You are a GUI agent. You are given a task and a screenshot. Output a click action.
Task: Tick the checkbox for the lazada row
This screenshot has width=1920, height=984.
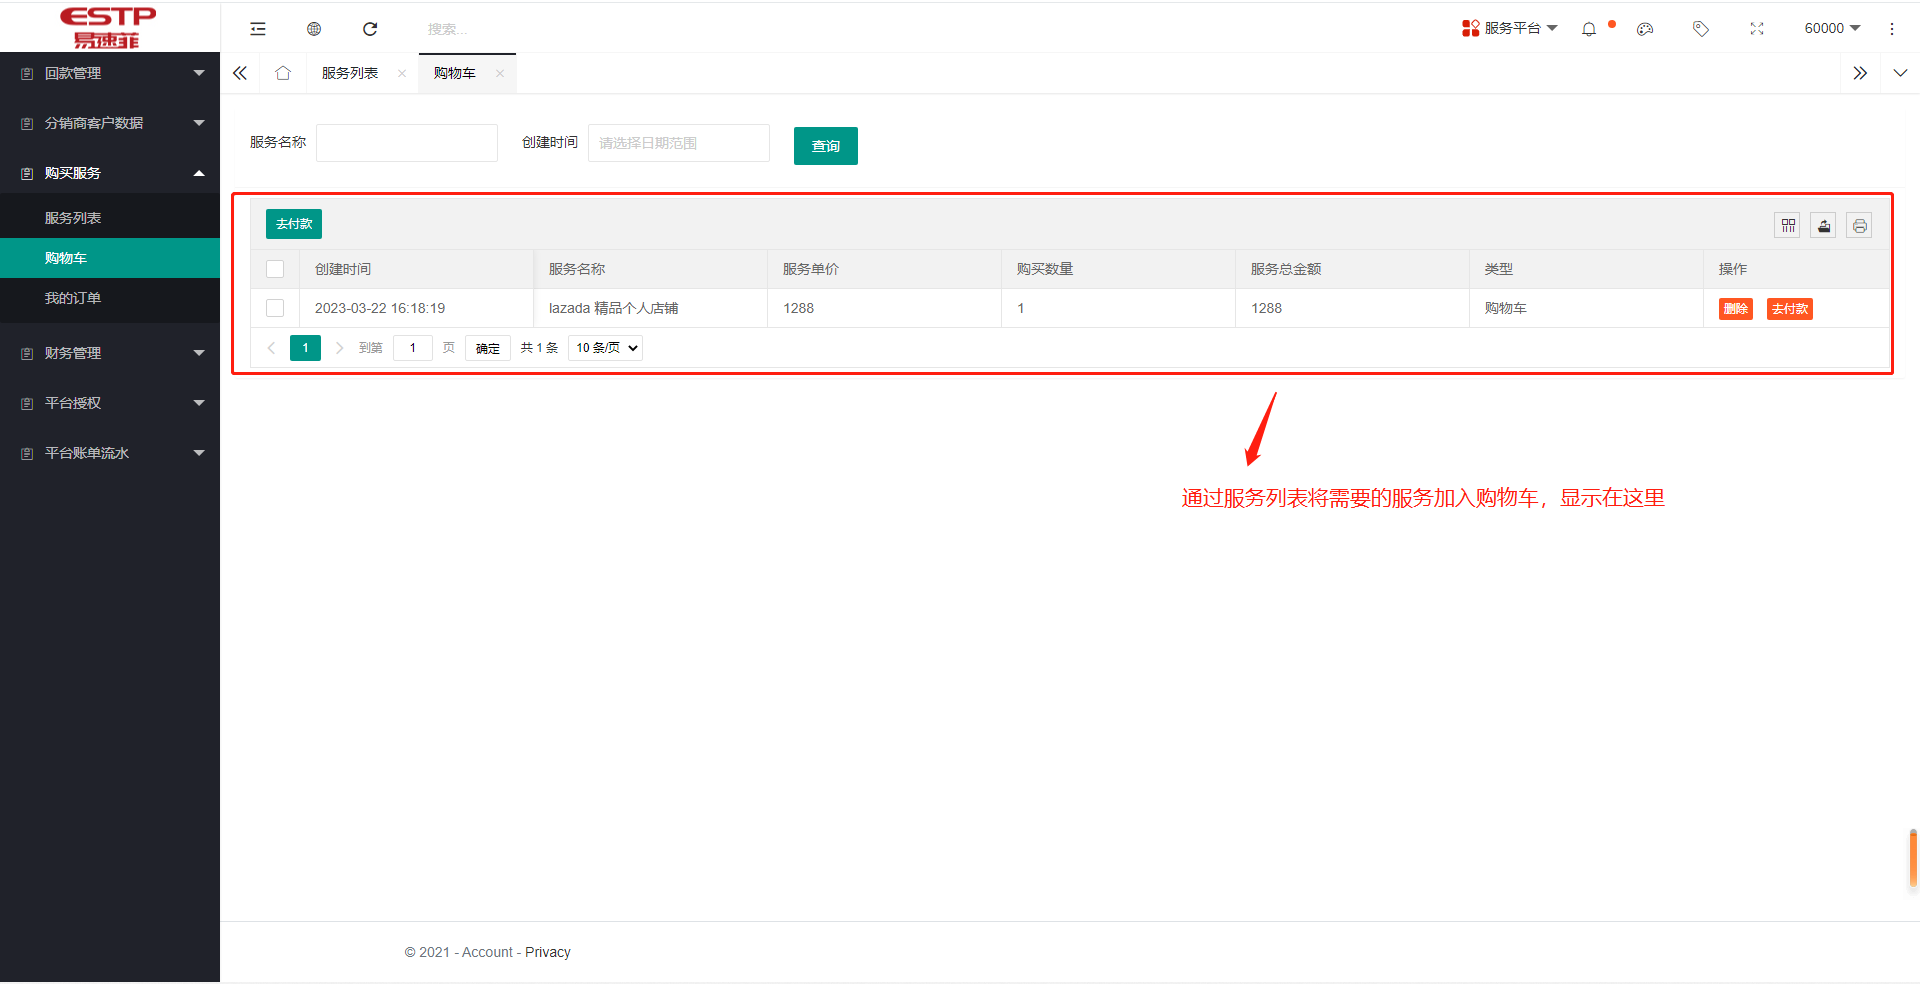275,308
